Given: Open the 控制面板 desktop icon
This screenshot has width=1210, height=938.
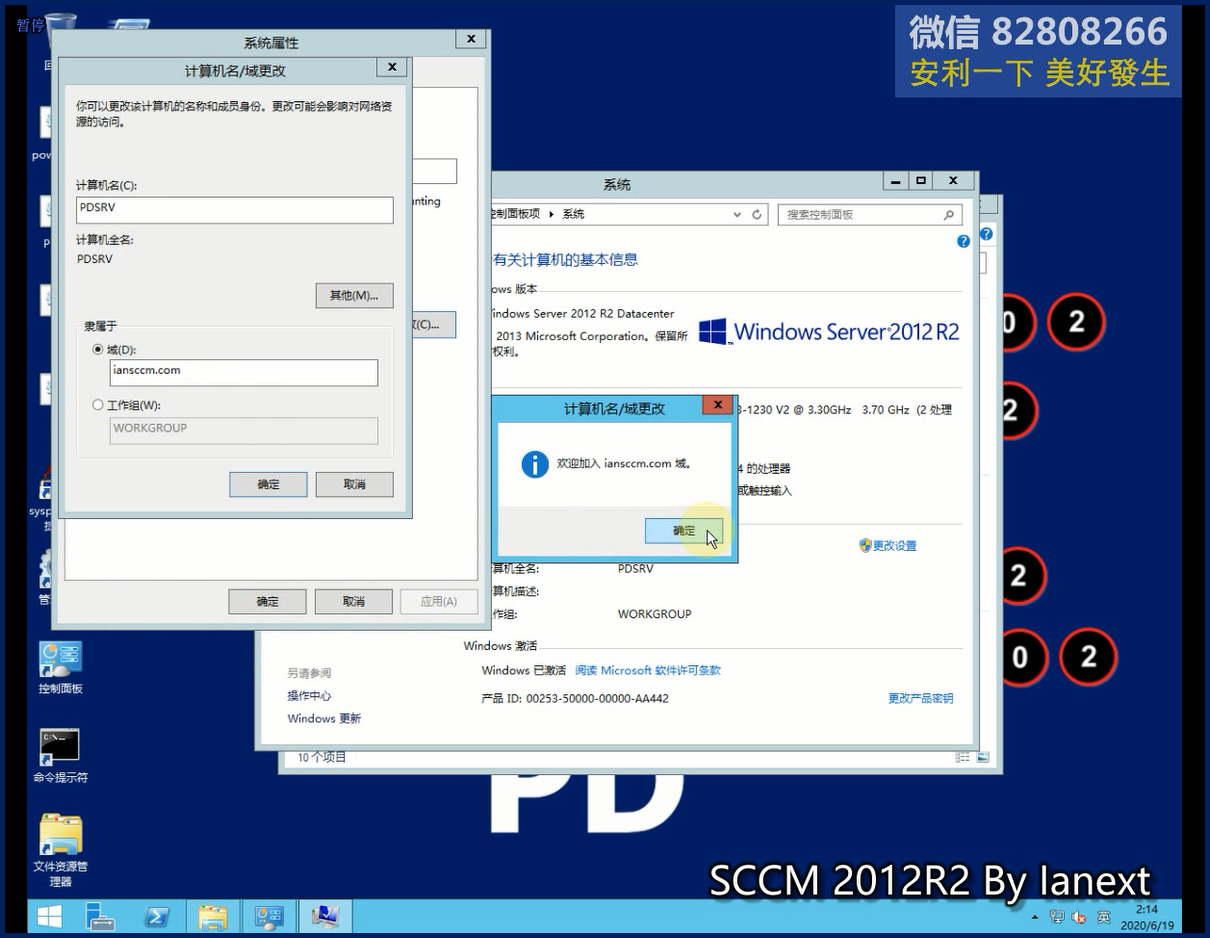Looking at the screenshot, I should tap(60, 668).
